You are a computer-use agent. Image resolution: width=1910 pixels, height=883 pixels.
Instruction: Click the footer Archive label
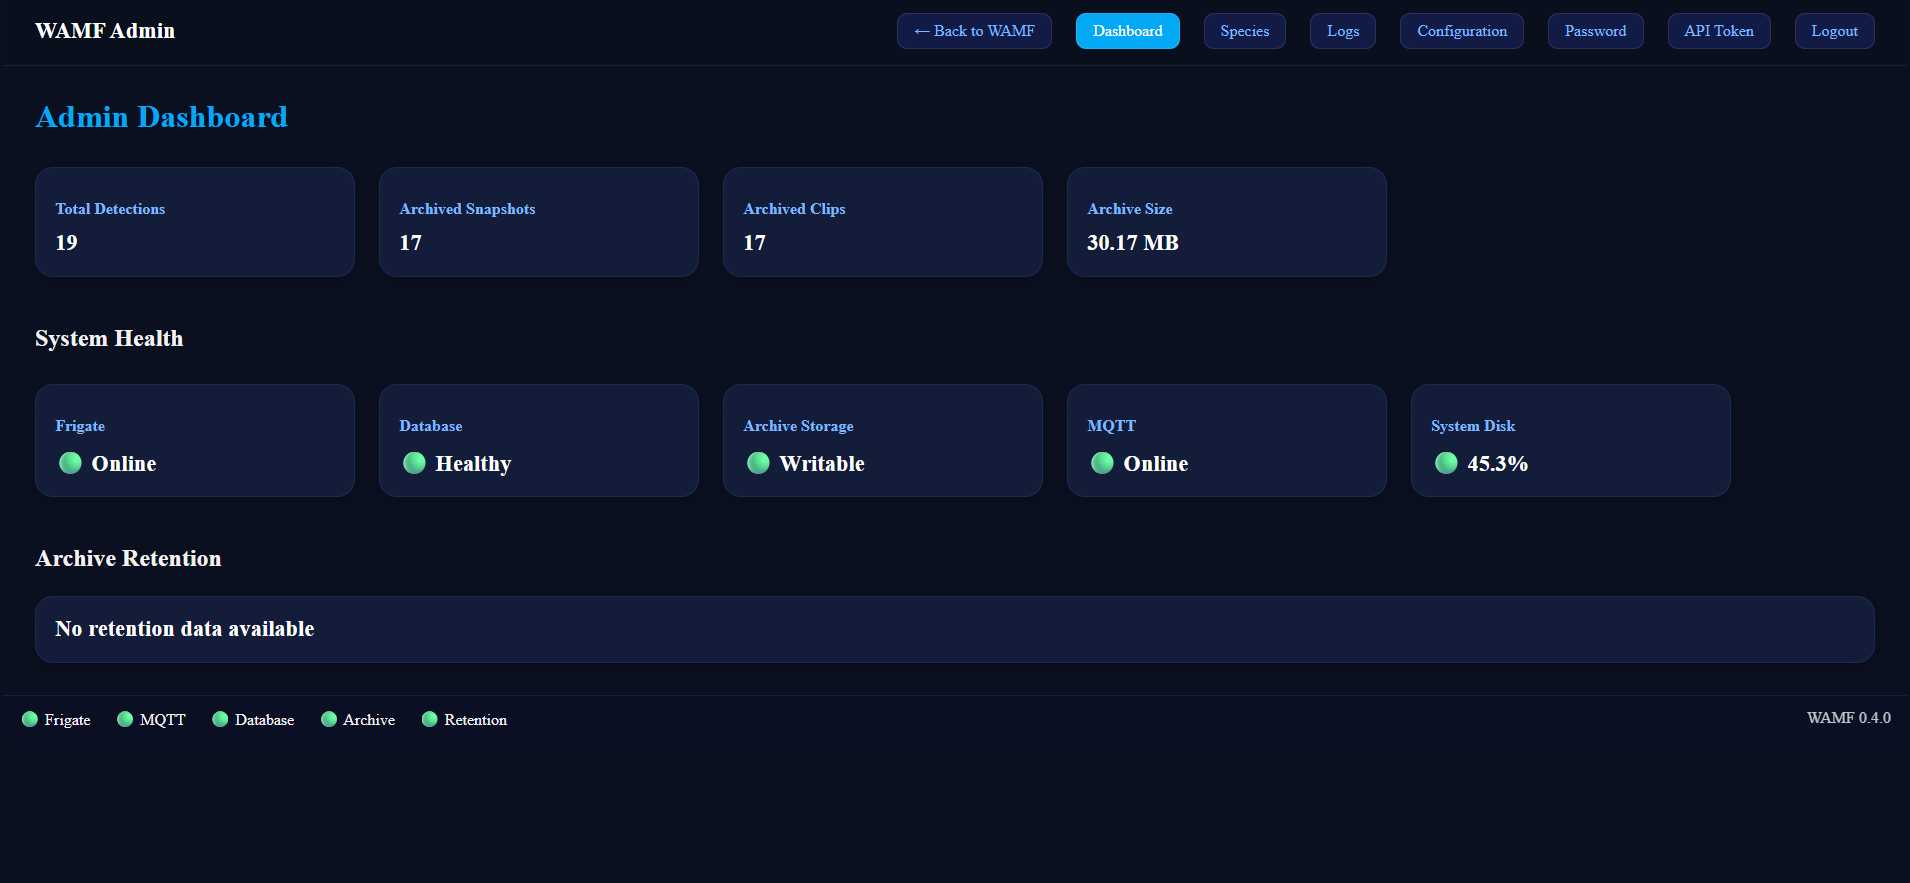(369, 720)
